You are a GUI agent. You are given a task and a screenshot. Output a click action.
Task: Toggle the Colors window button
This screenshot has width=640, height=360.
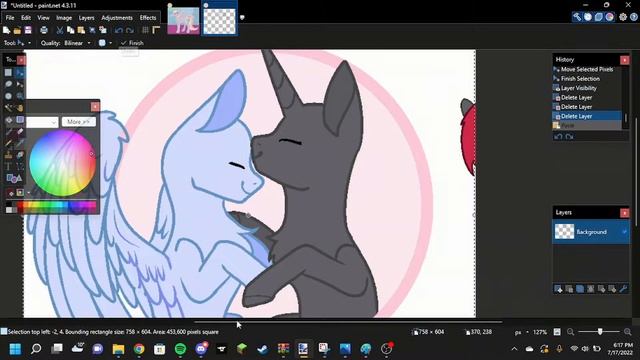pyautogui.click(x=610, y=17)
